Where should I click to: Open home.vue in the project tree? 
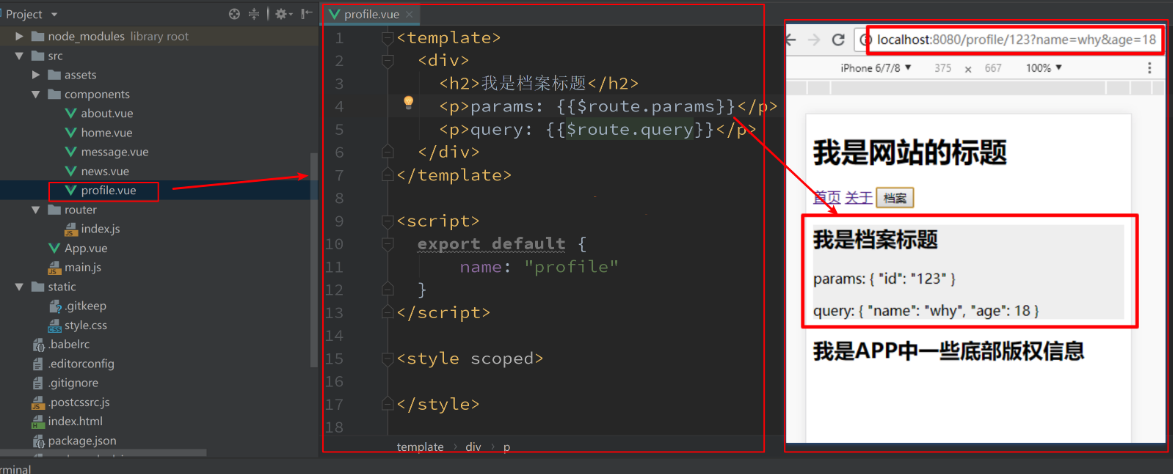(99, 132)
